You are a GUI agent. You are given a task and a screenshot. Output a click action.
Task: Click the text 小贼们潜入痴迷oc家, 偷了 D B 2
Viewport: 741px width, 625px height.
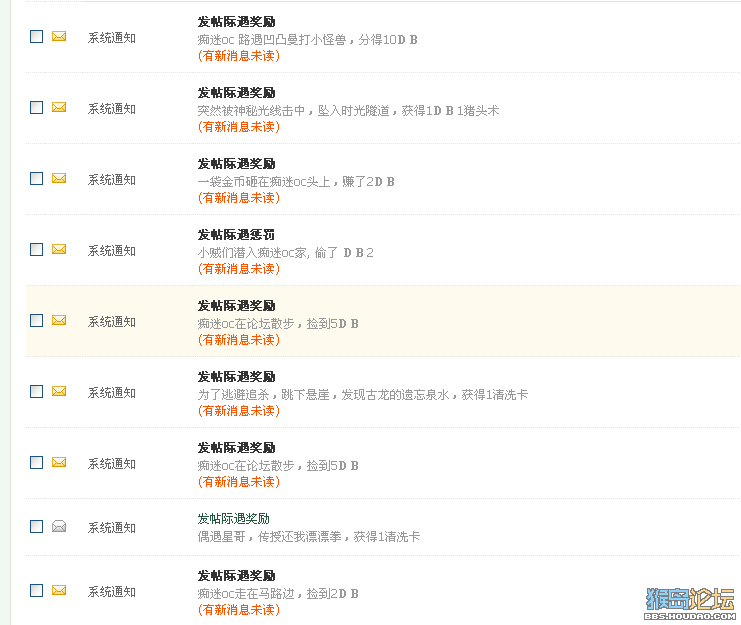(x=285, y=253)
